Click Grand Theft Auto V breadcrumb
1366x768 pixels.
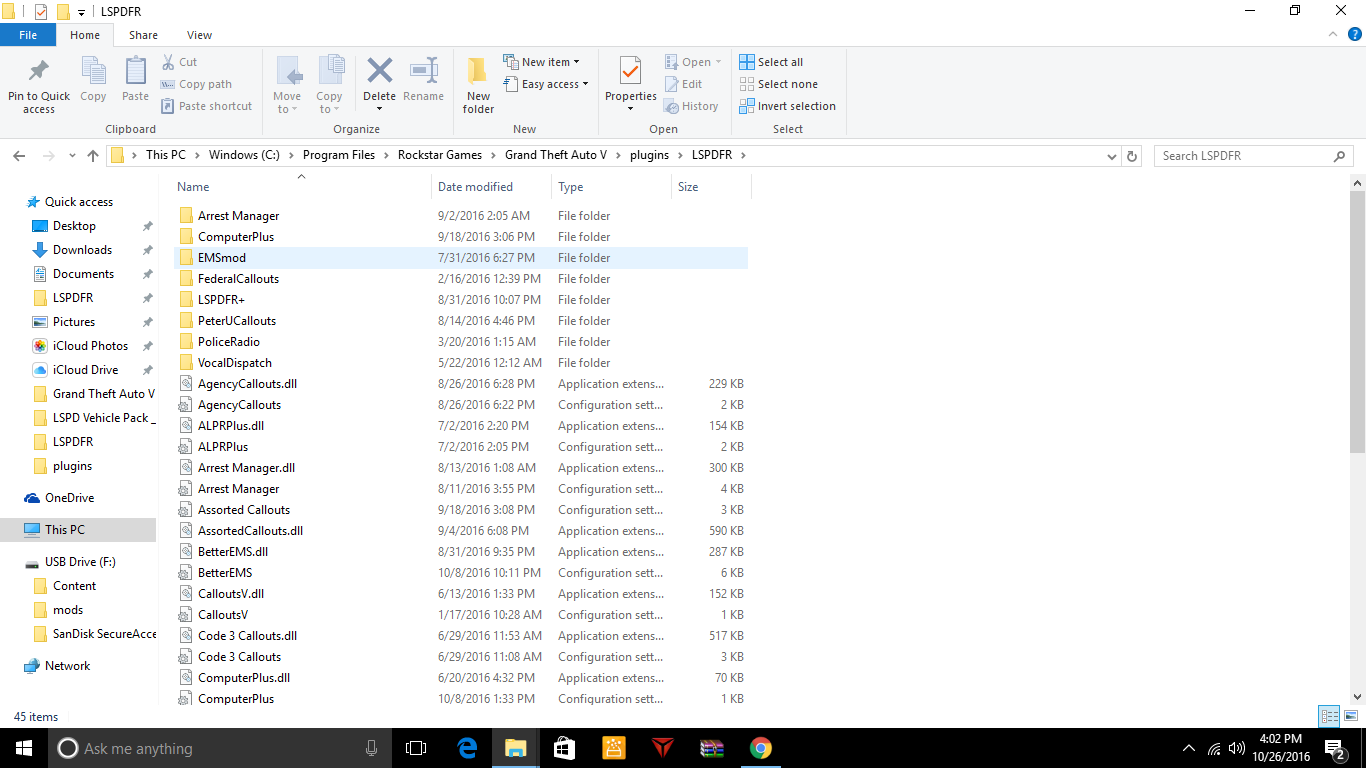(x=556, y=155)
